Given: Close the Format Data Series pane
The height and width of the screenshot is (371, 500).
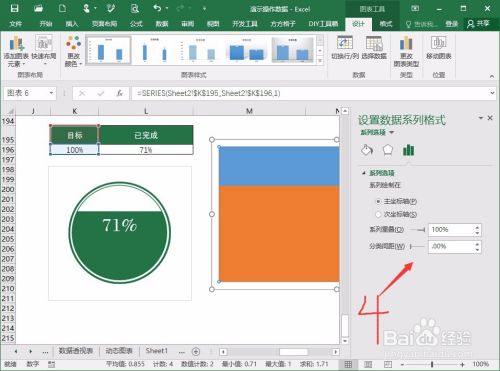Looking at the screenshot, I should [x=490, y=118].
